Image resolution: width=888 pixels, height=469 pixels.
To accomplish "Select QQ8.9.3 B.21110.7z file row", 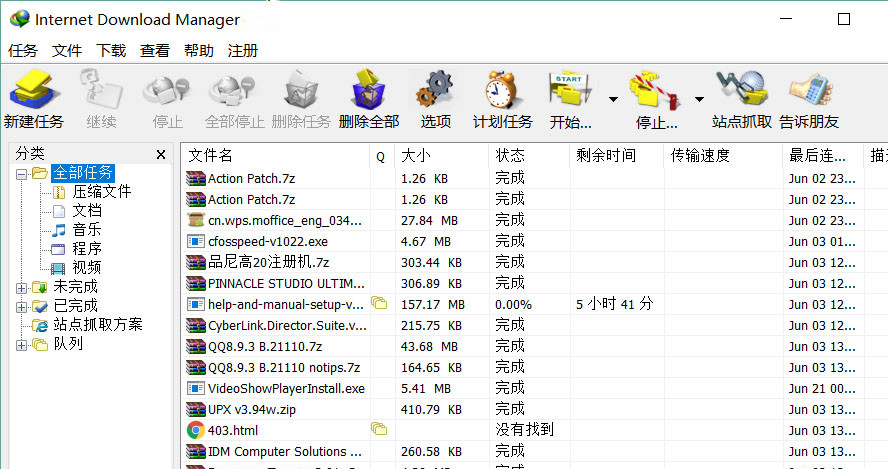I will coord(535,346).
